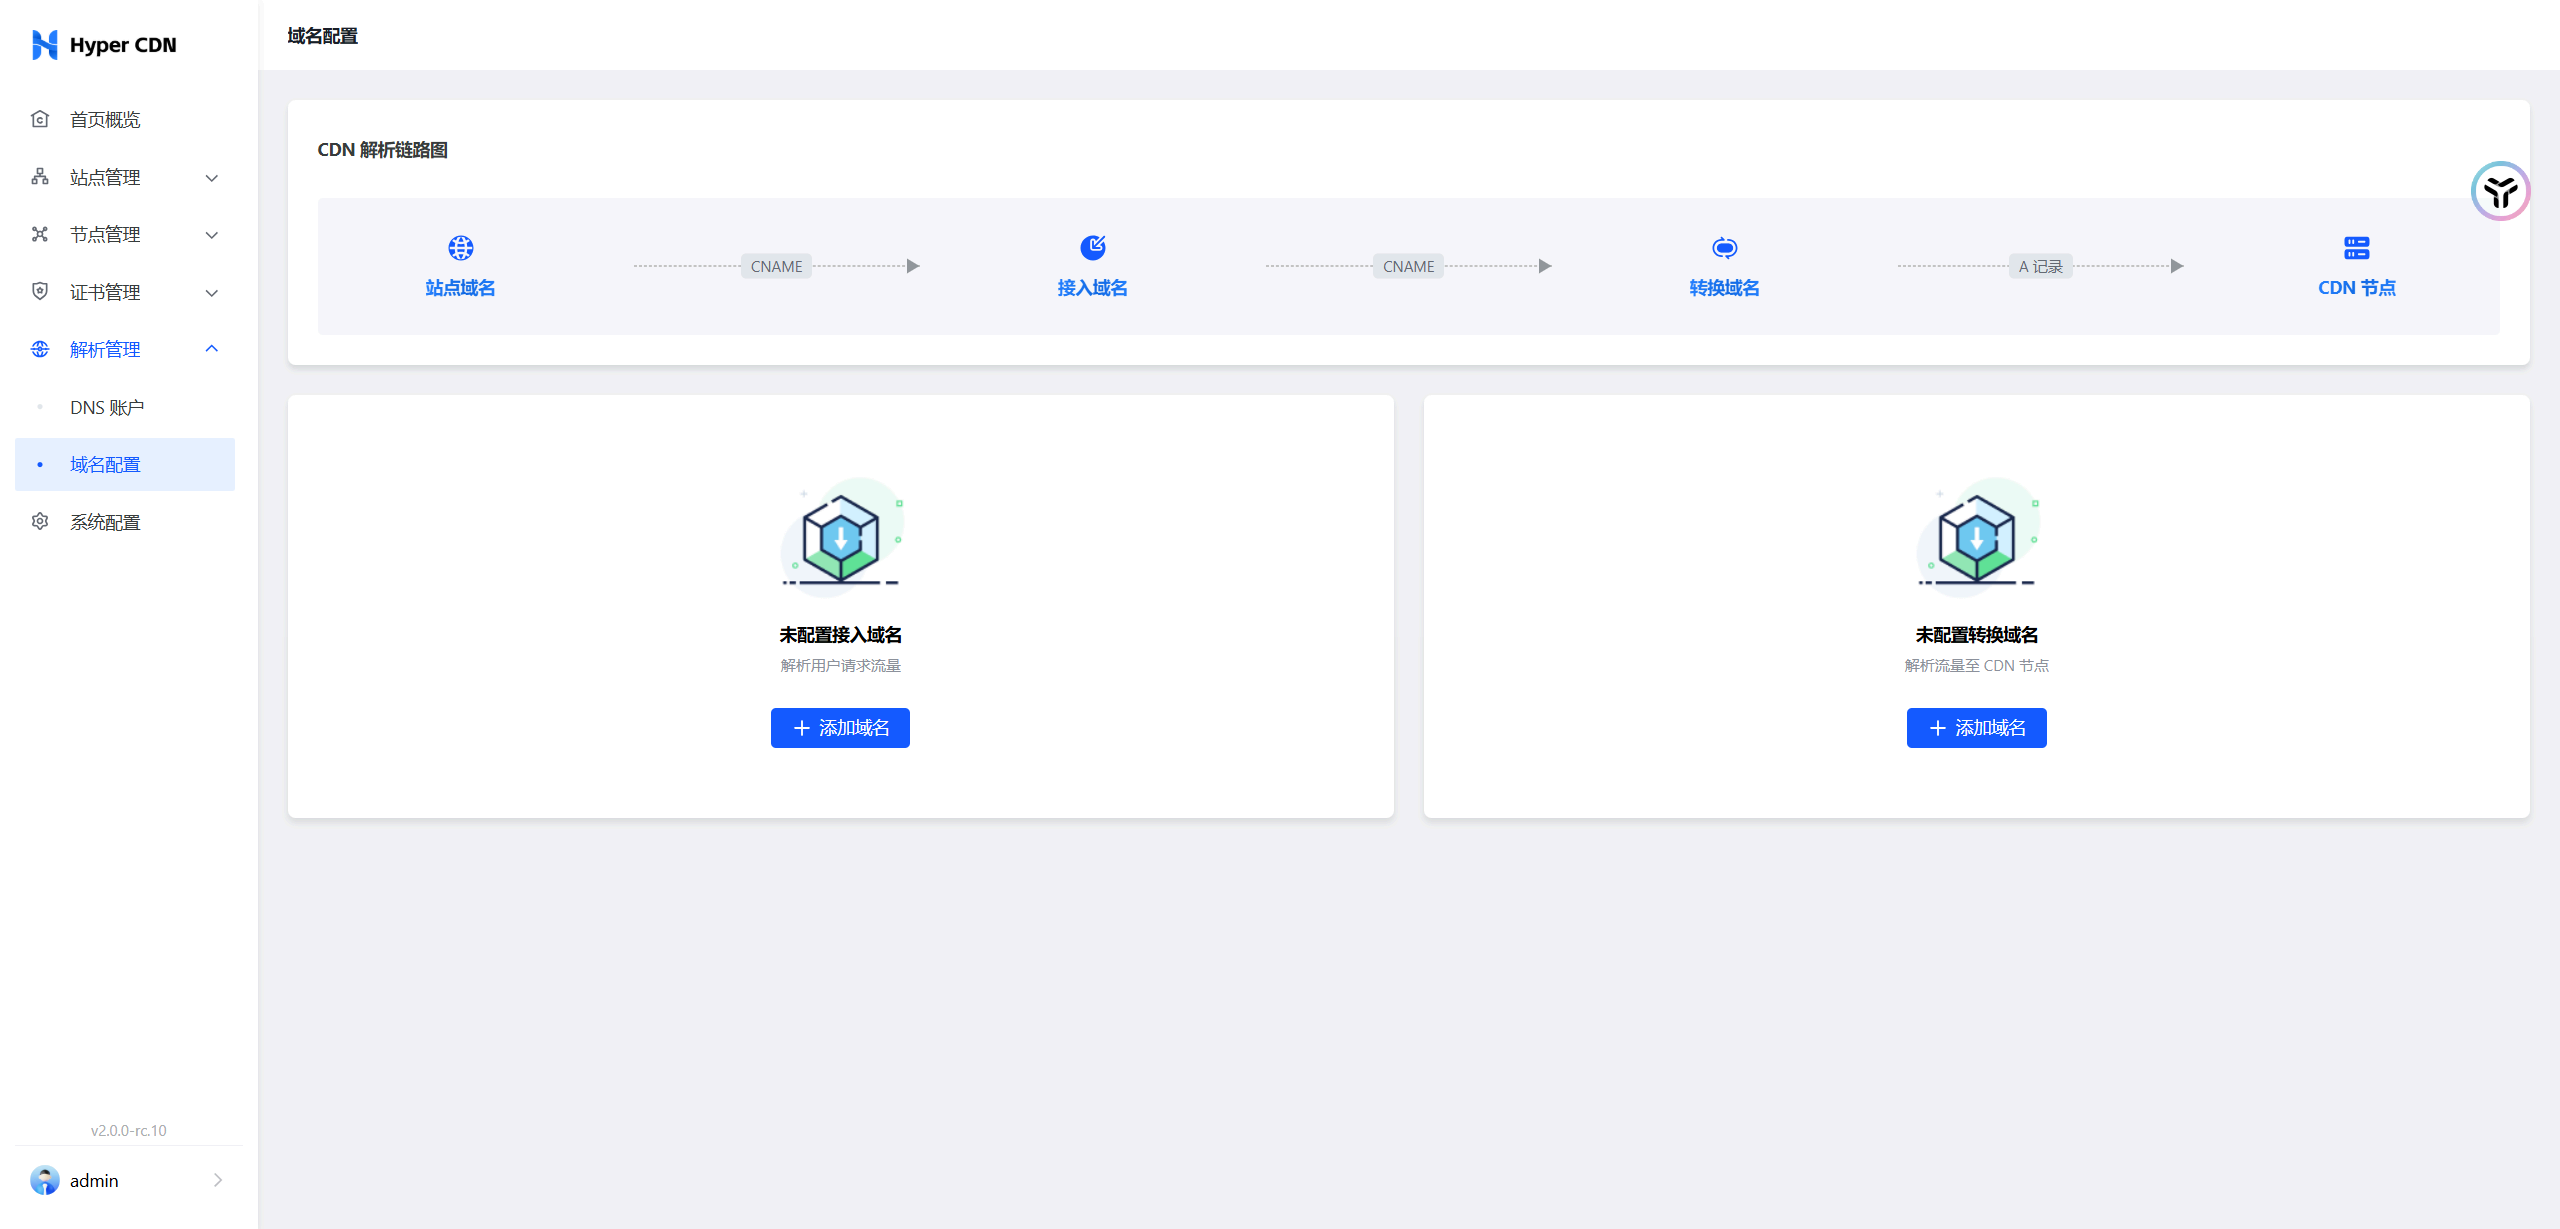
Task: Open admin user menu arrow
Action: pos(218,1180)
